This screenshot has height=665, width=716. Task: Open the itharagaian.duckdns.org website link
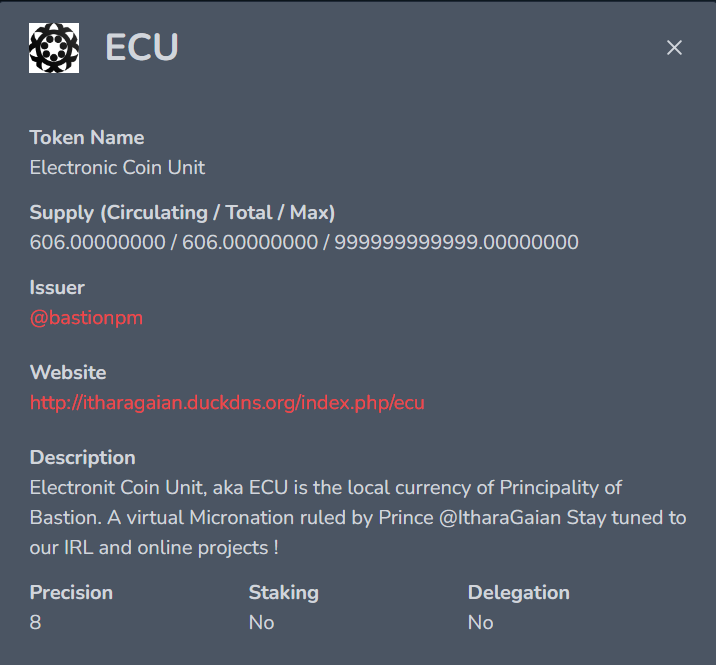(227, 403)
